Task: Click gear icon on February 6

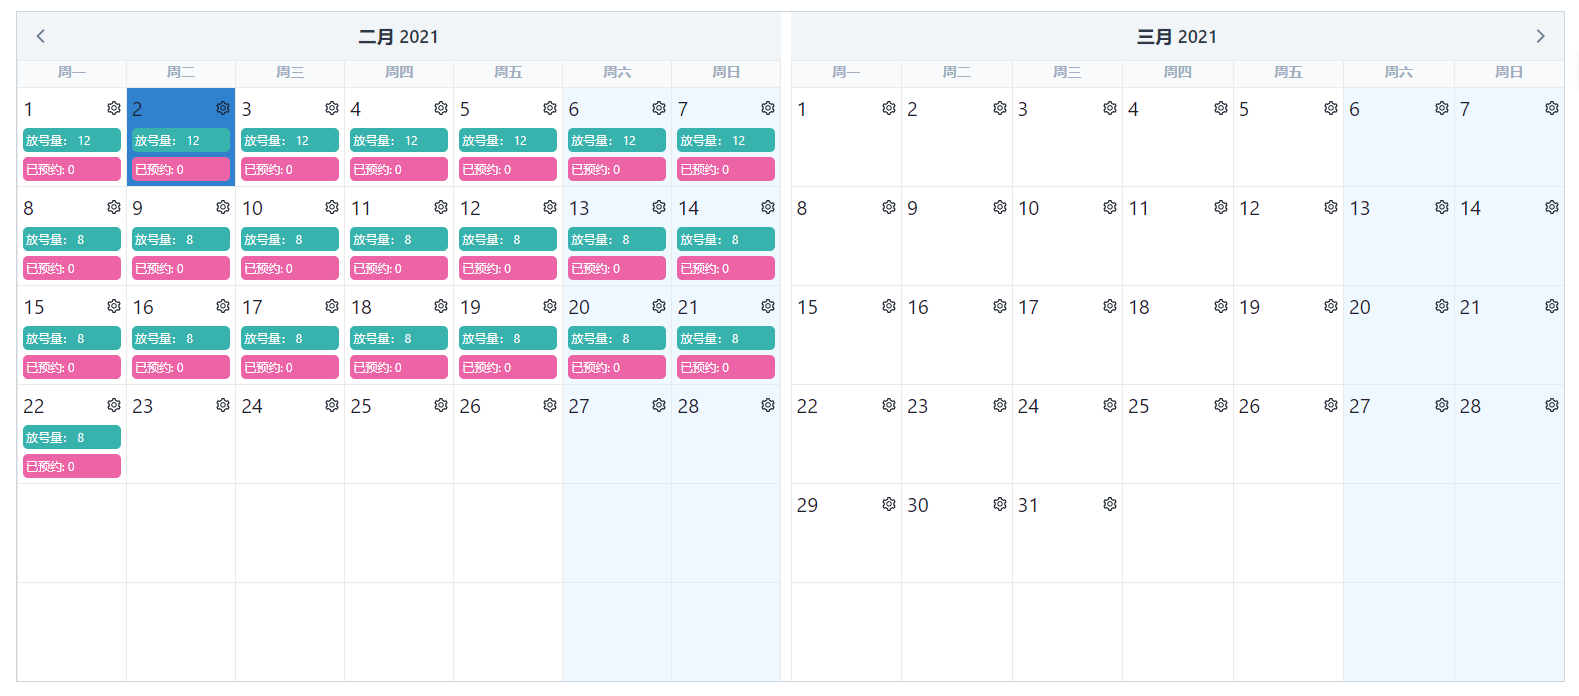Action: point(659,108)
